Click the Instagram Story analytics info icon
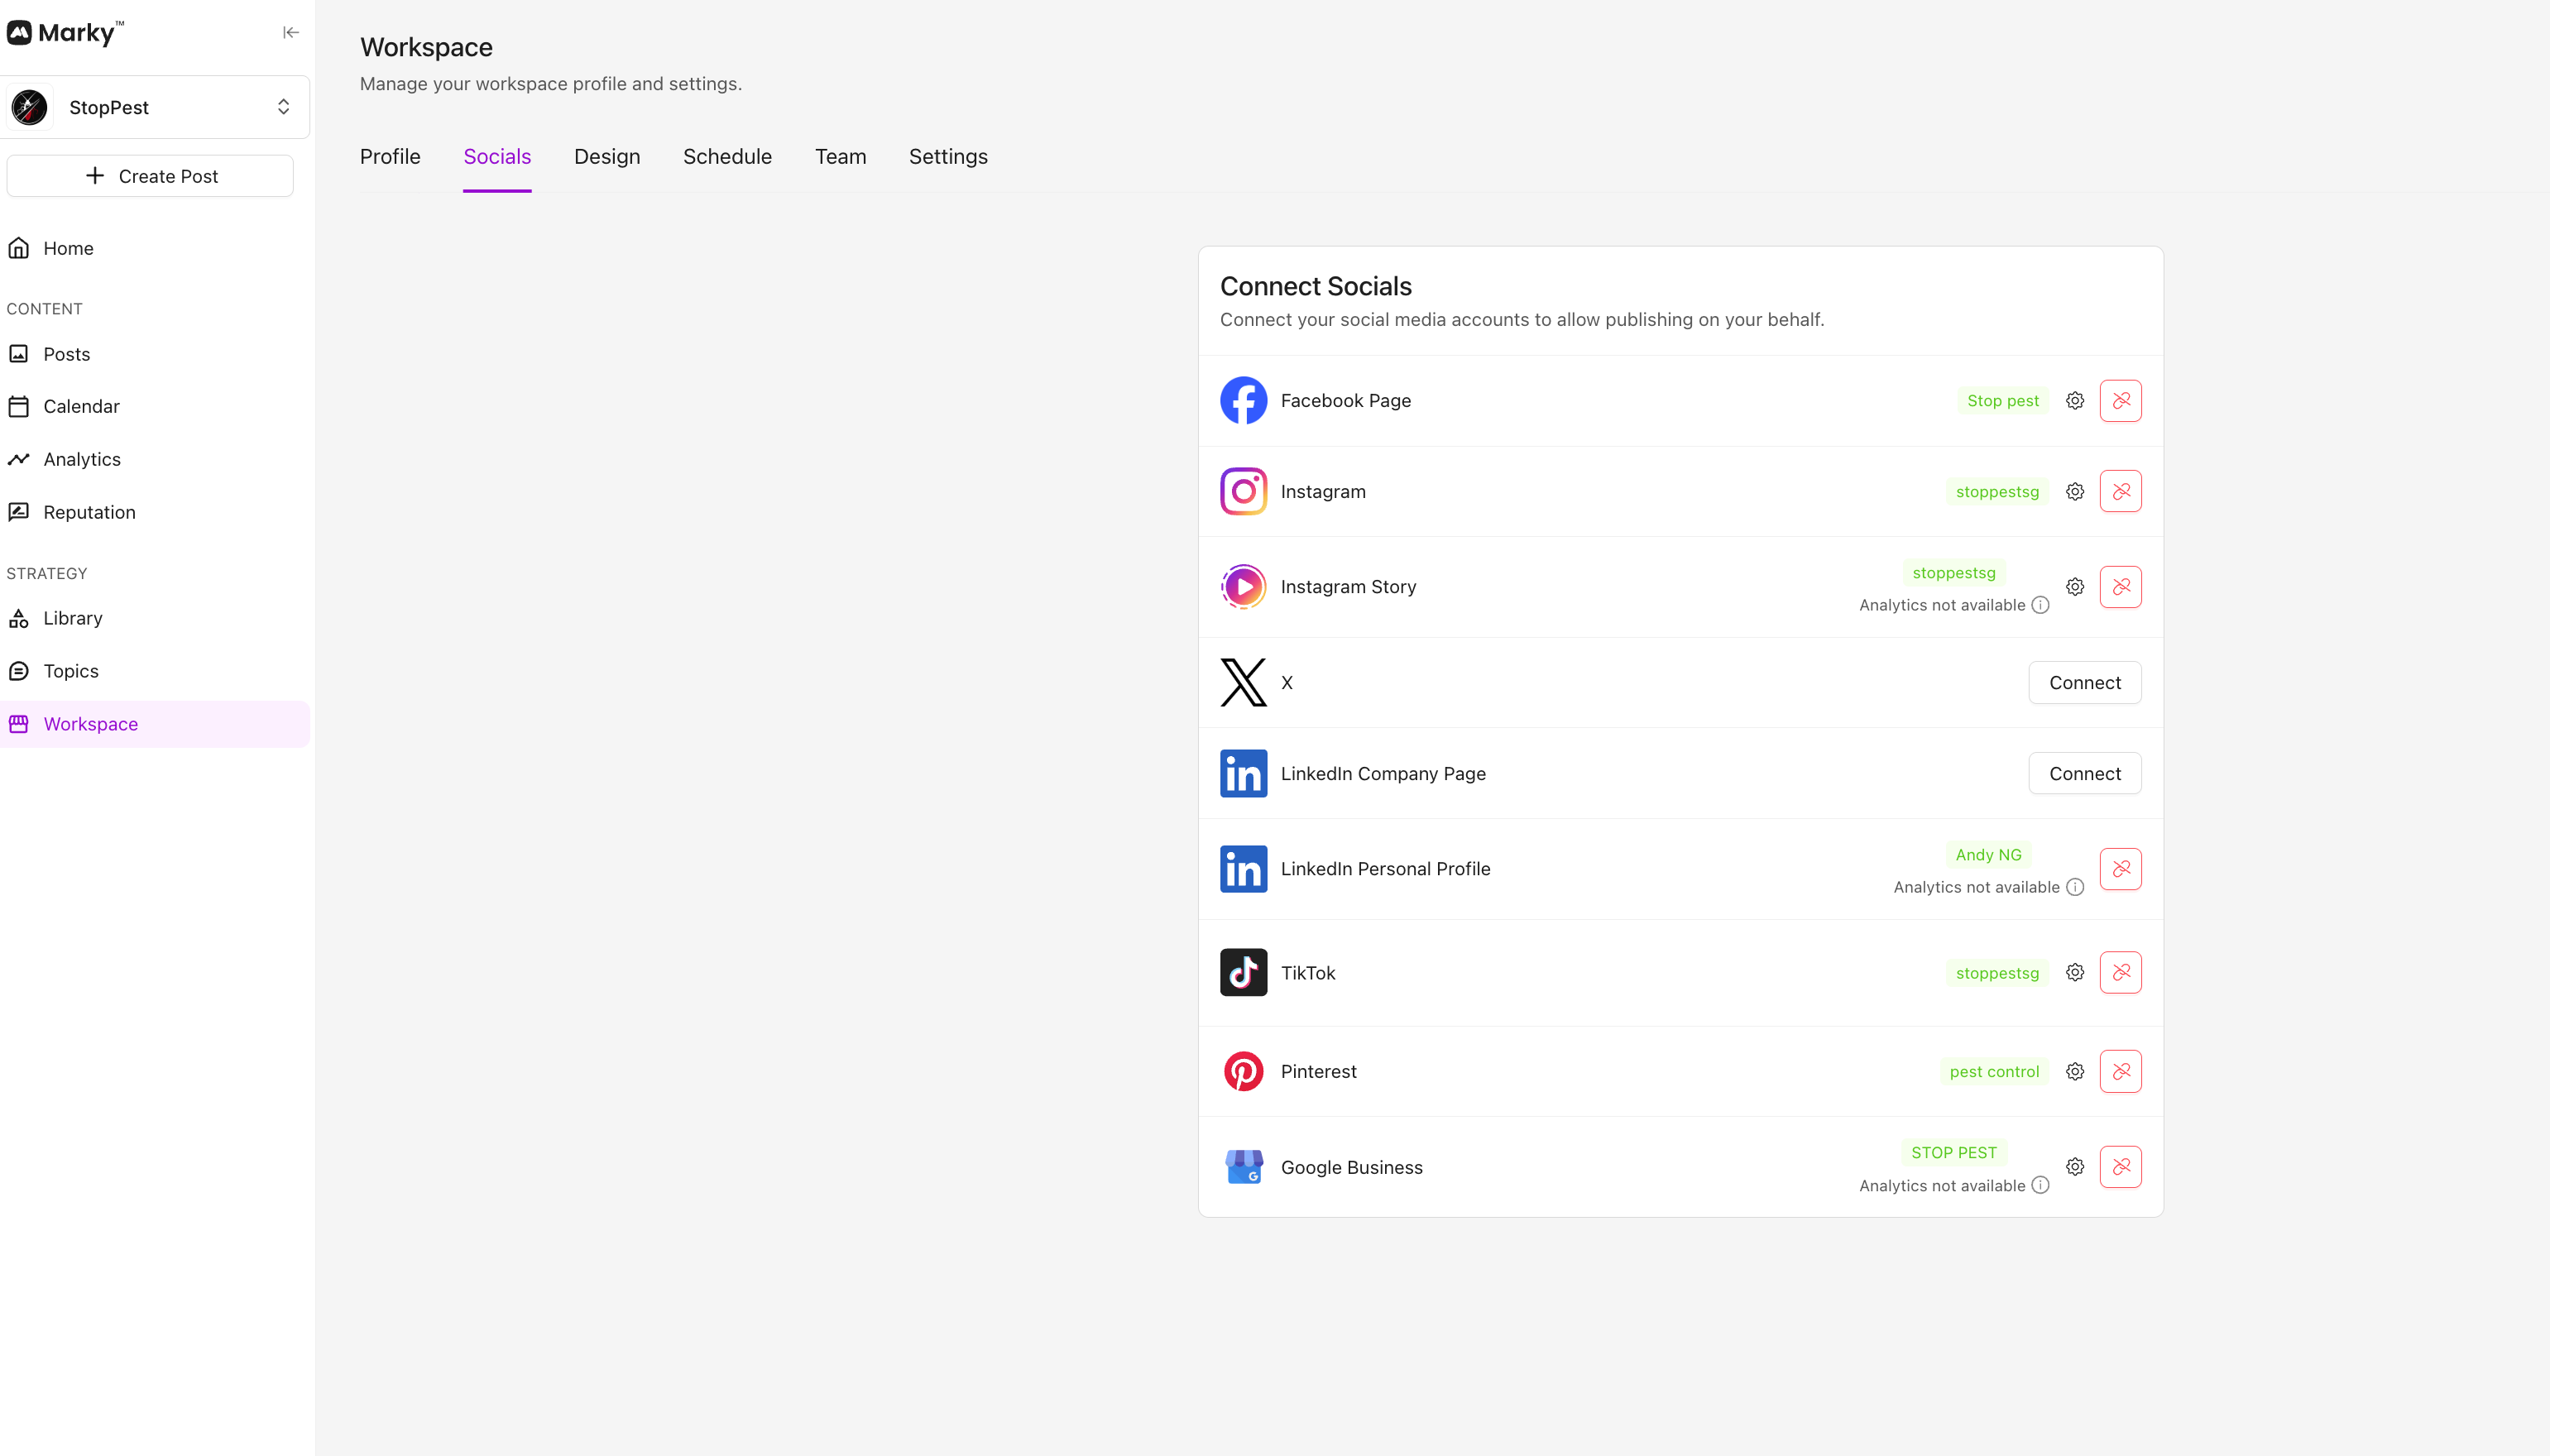The height and width of the screenshot is (1456, 2550). (2040, 605)
